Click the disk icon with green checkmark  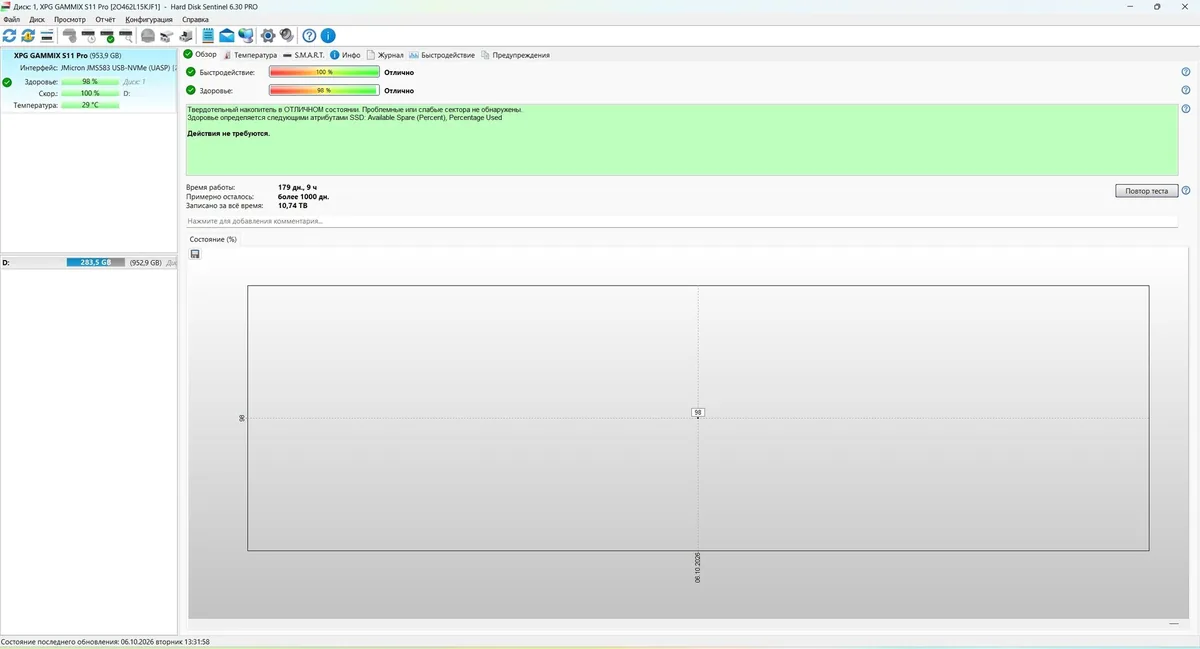pyautogui.click(x=107, y=36)
